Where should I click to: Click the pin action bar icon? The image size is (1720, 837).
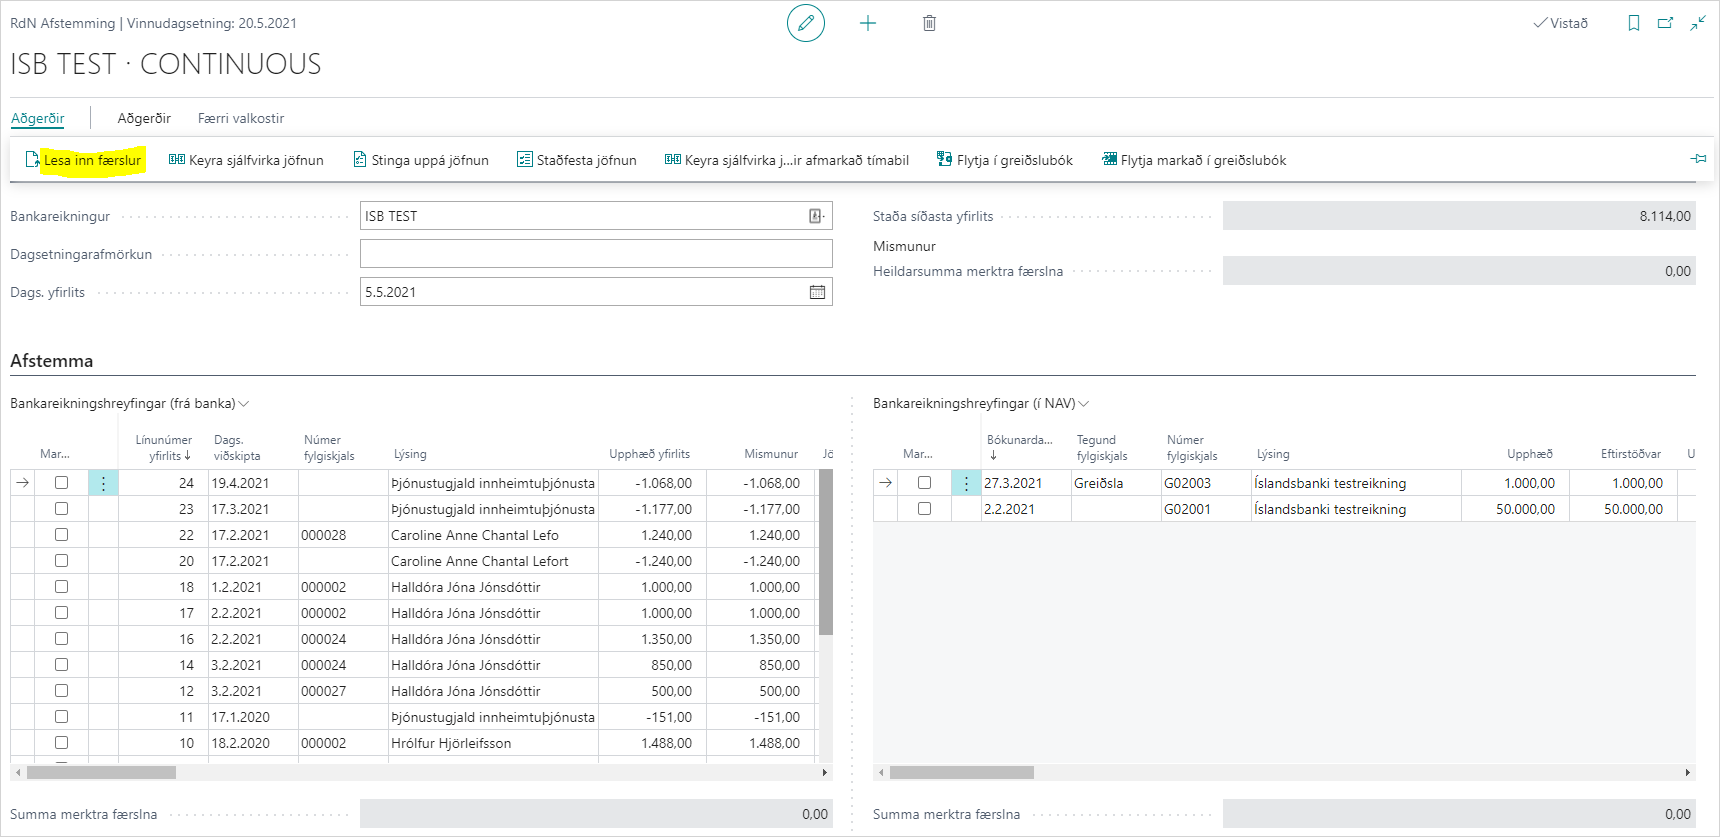click(1698, 159)
